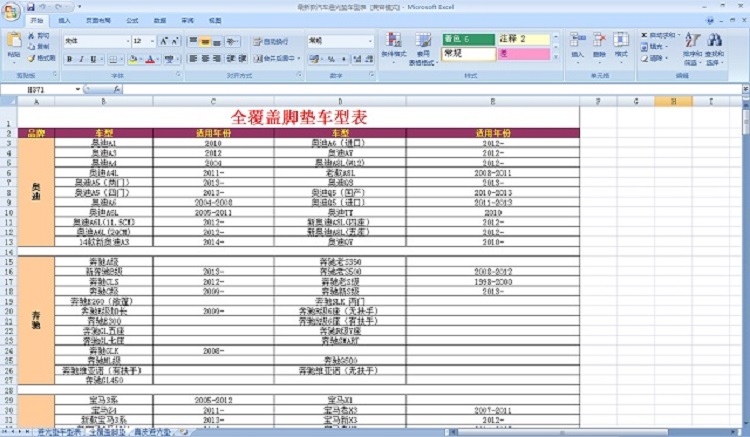
Task: Apply red font color with A icon
Action: coord(152,59)
